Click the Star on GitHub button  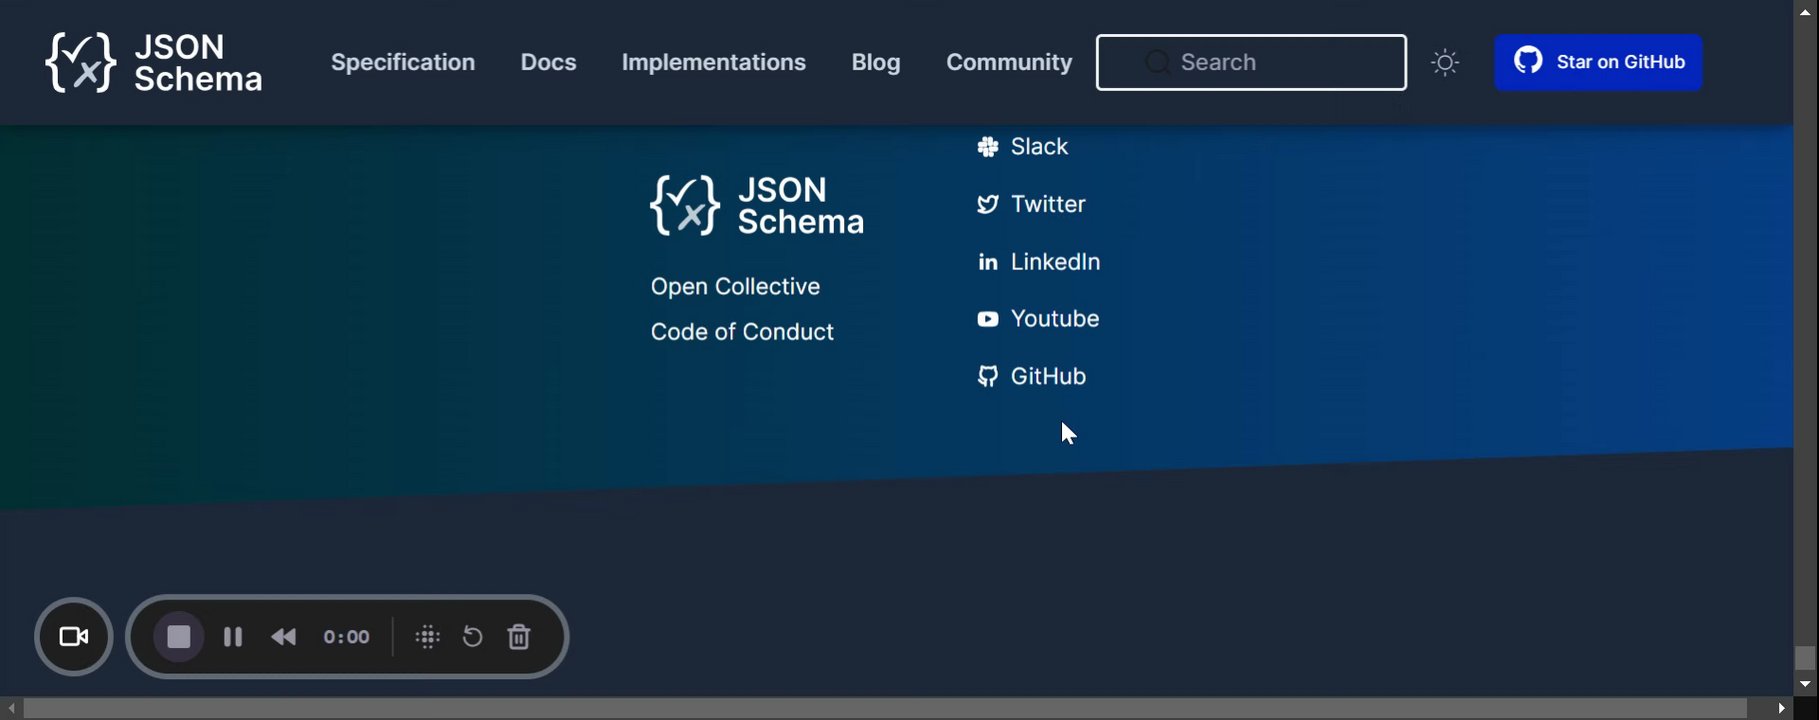pos(1598,62)
